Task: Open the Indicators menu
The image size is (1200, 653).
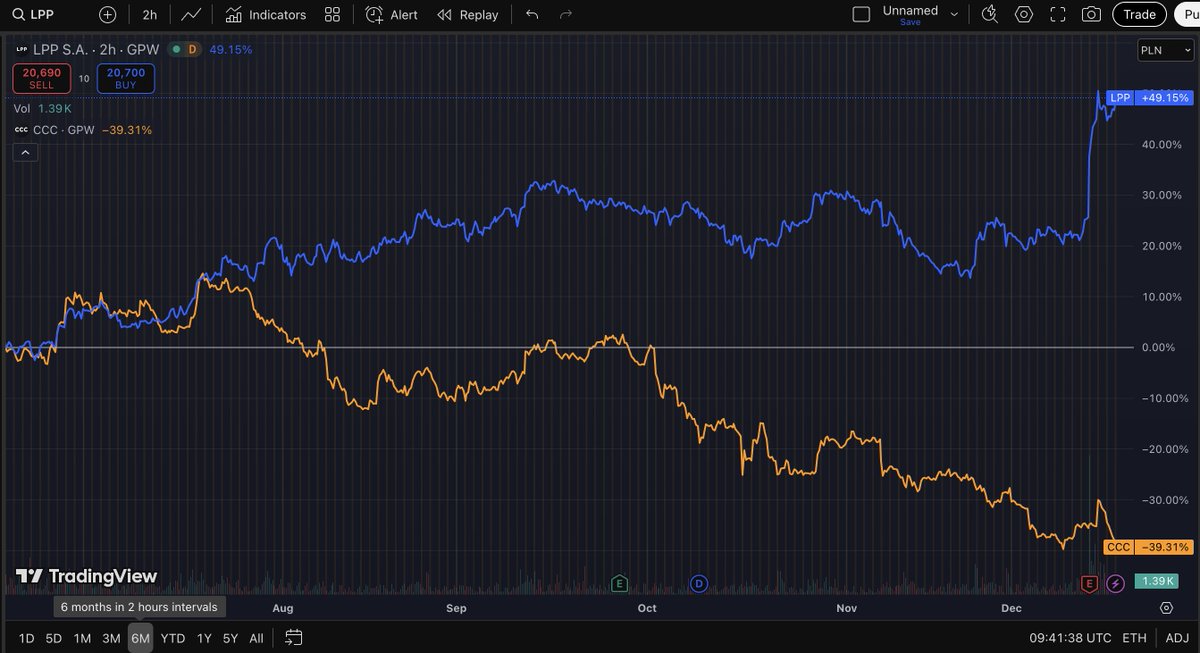Action: 266,15
